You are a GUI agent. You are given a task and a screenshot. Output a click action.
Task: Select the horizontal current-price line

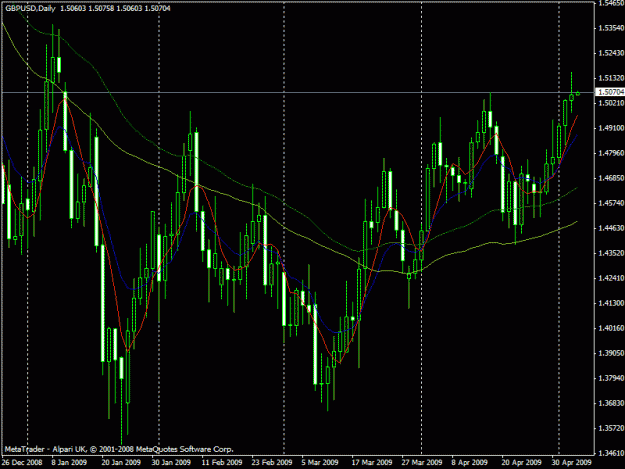tap(297, 92)
